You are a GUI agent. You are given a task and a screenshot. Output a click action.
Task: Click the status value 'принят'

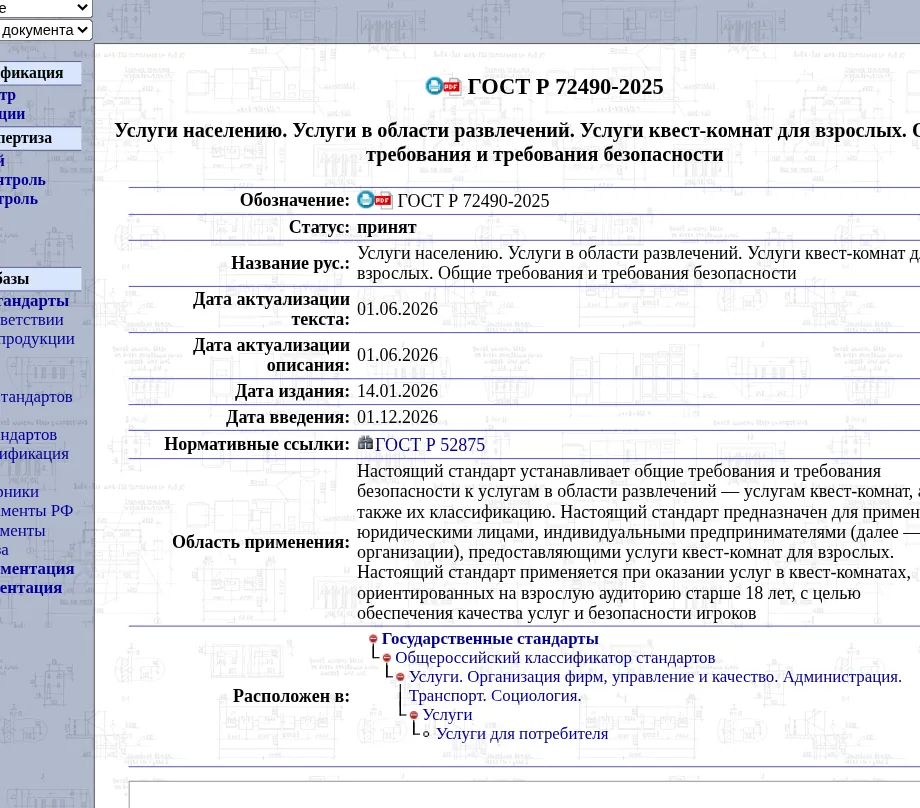point(387,227)
